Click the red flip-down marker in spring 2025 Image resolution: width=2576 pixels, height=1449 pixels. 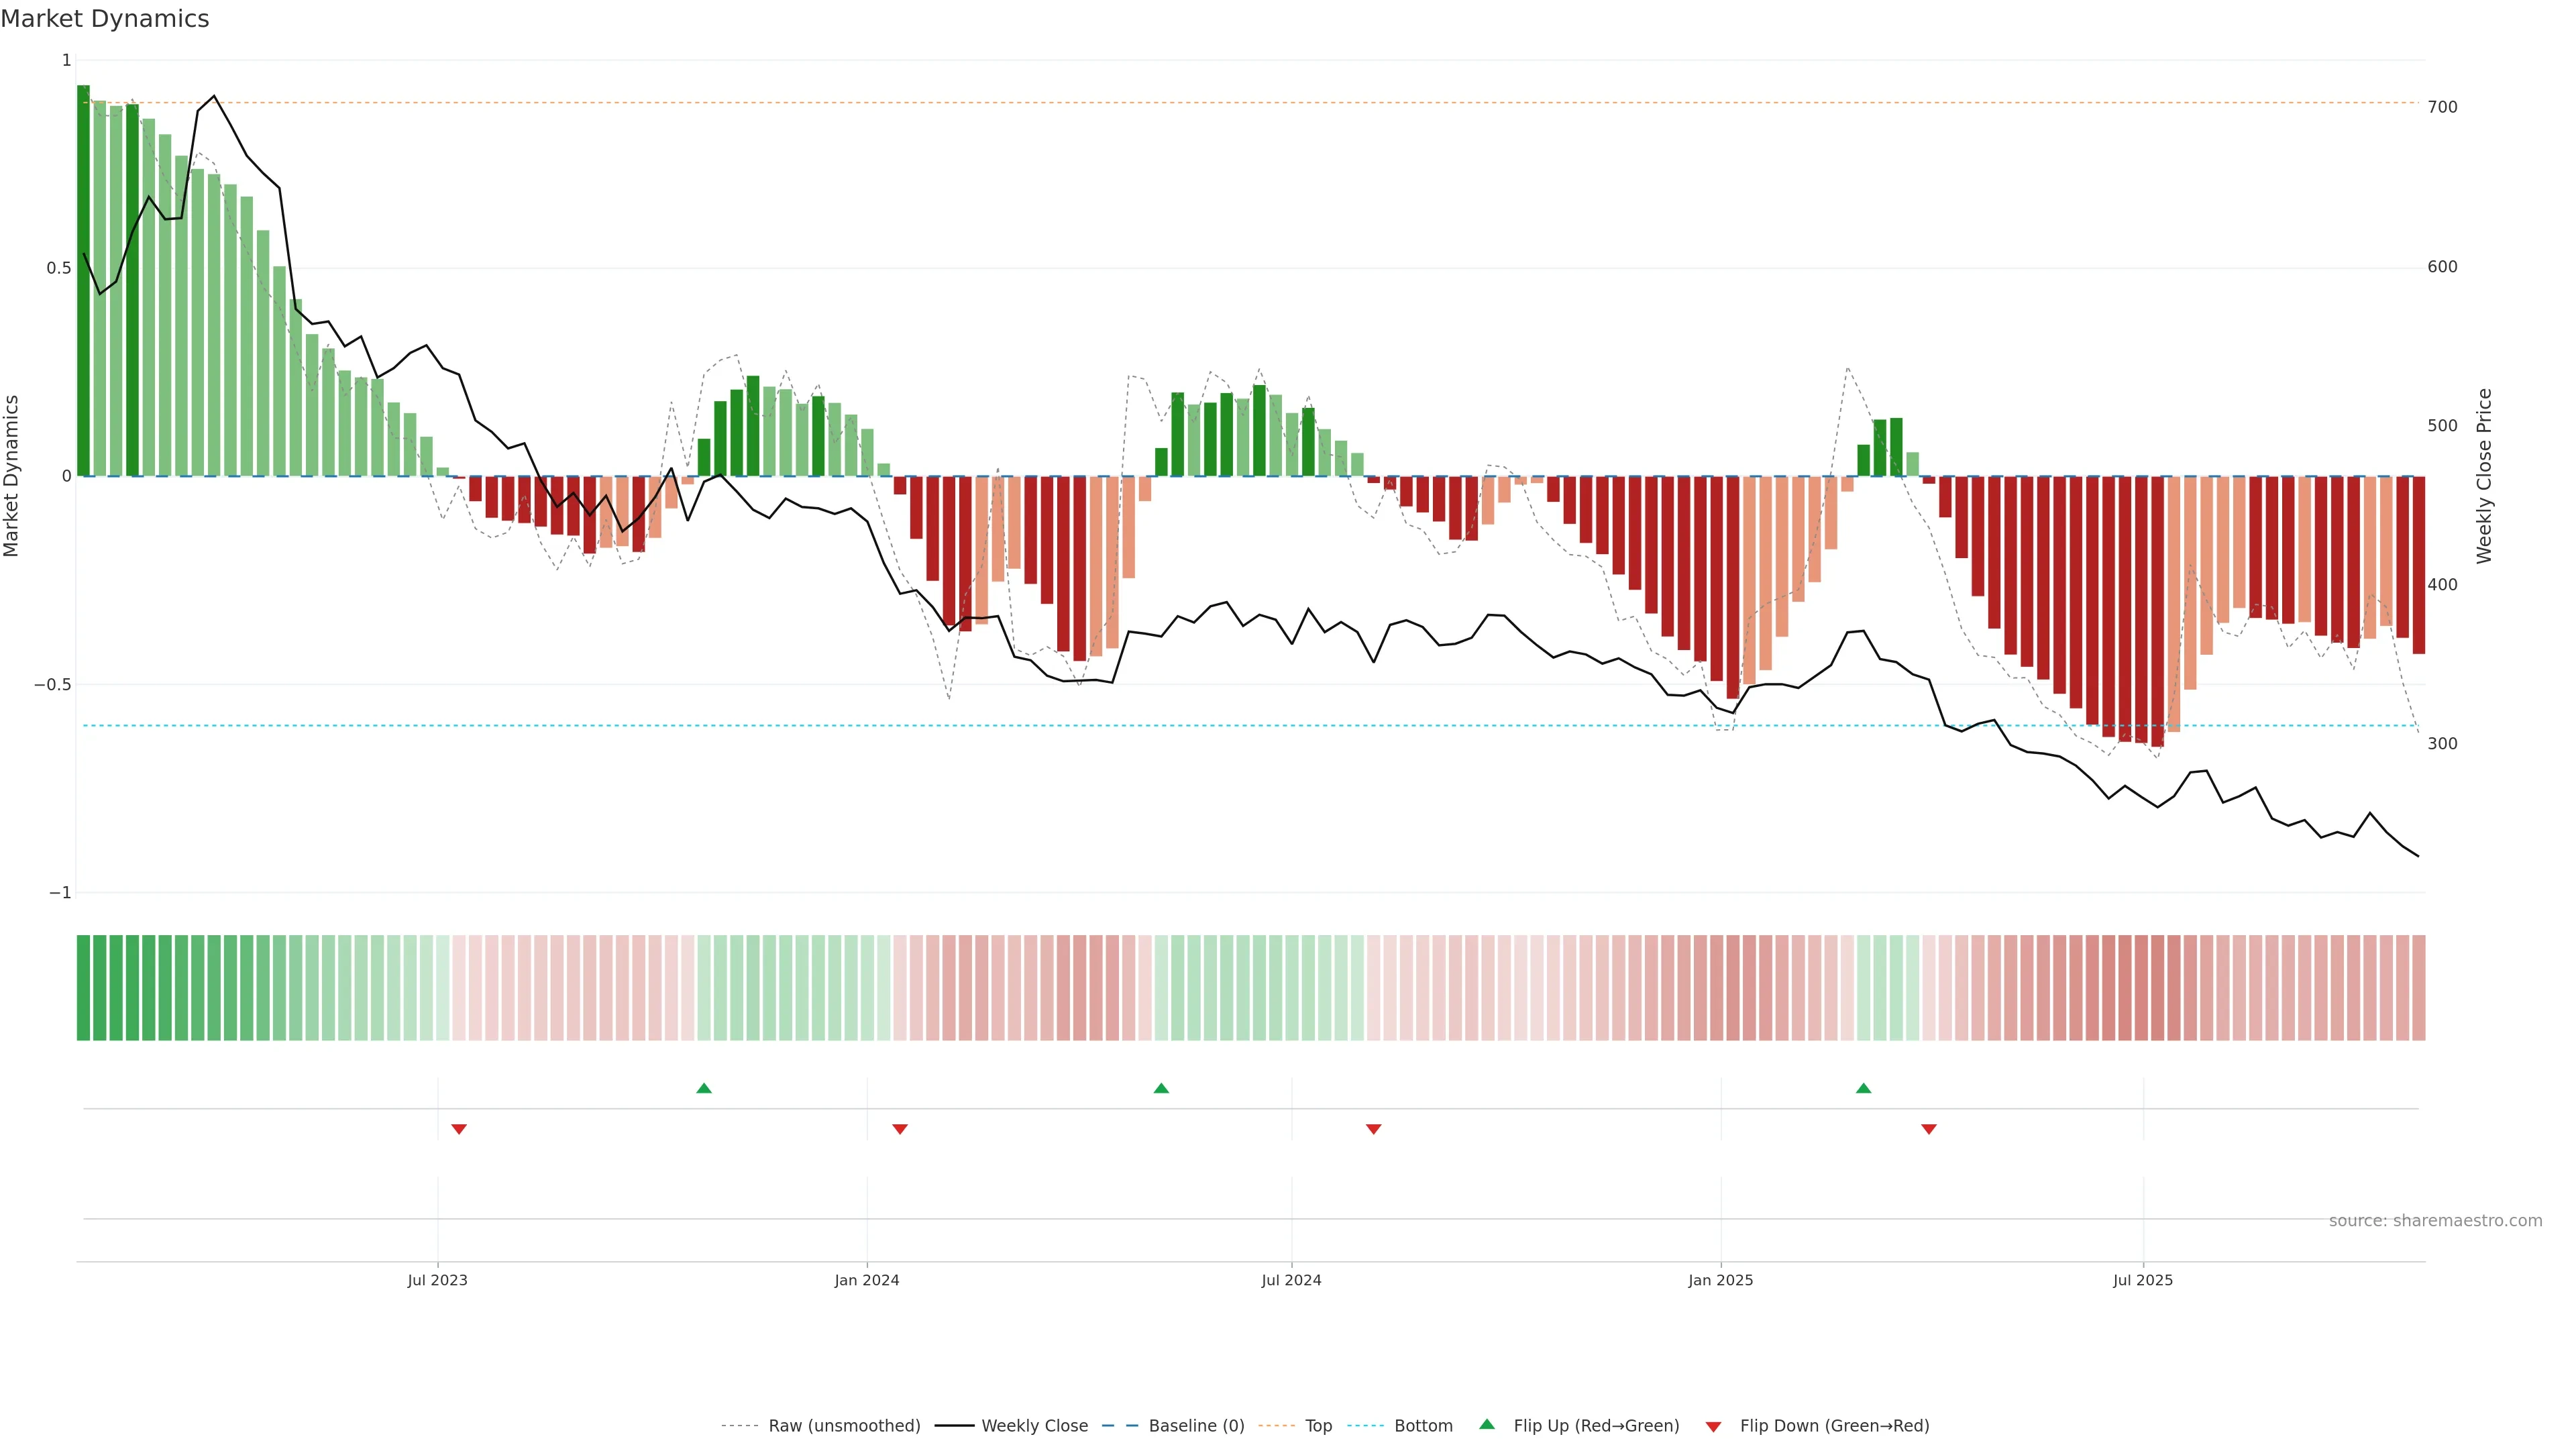(1929, 1129)
